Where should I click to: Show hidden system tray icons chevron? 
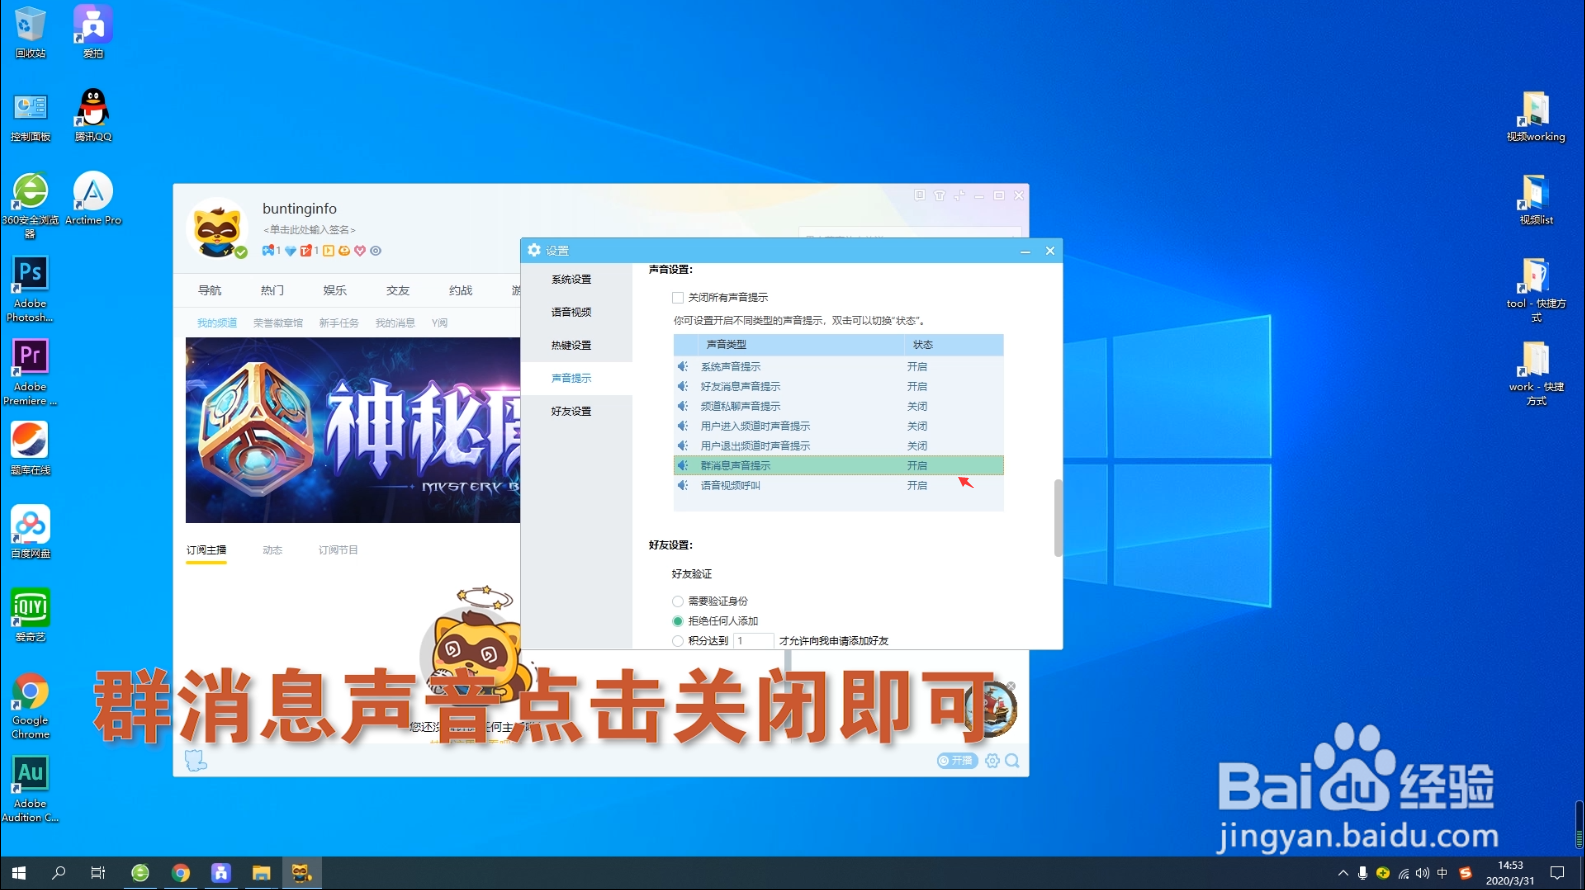(x=1342, y=873)
